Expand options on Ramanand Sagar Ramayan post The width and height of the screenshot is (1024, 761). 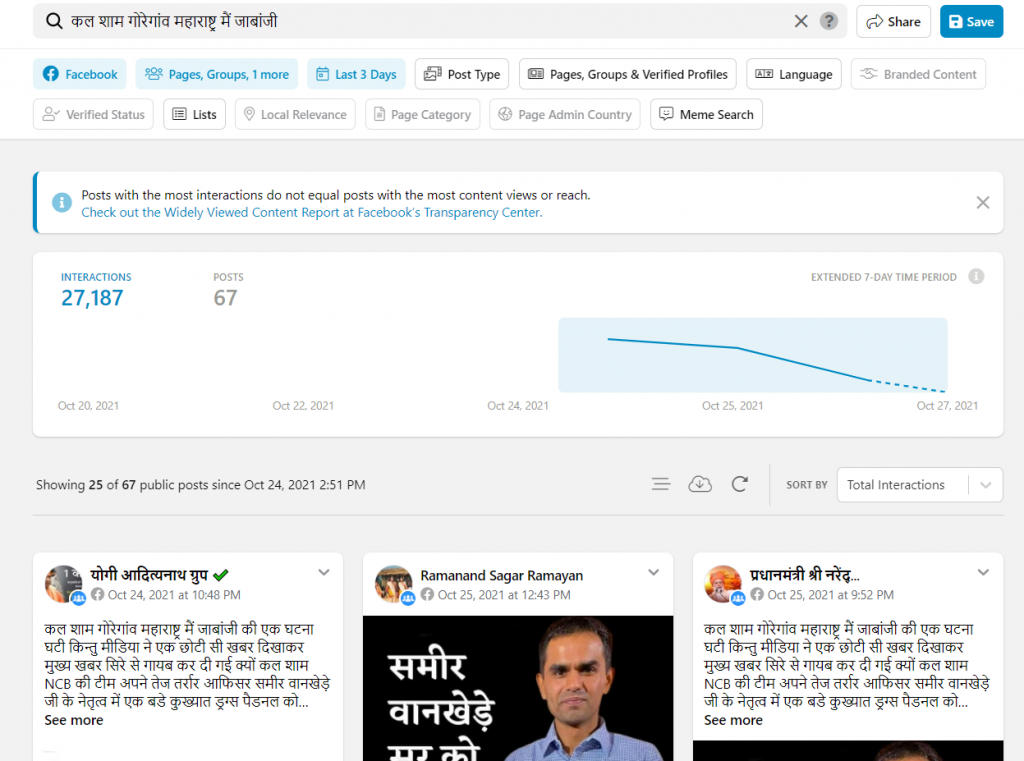(653, 573)
